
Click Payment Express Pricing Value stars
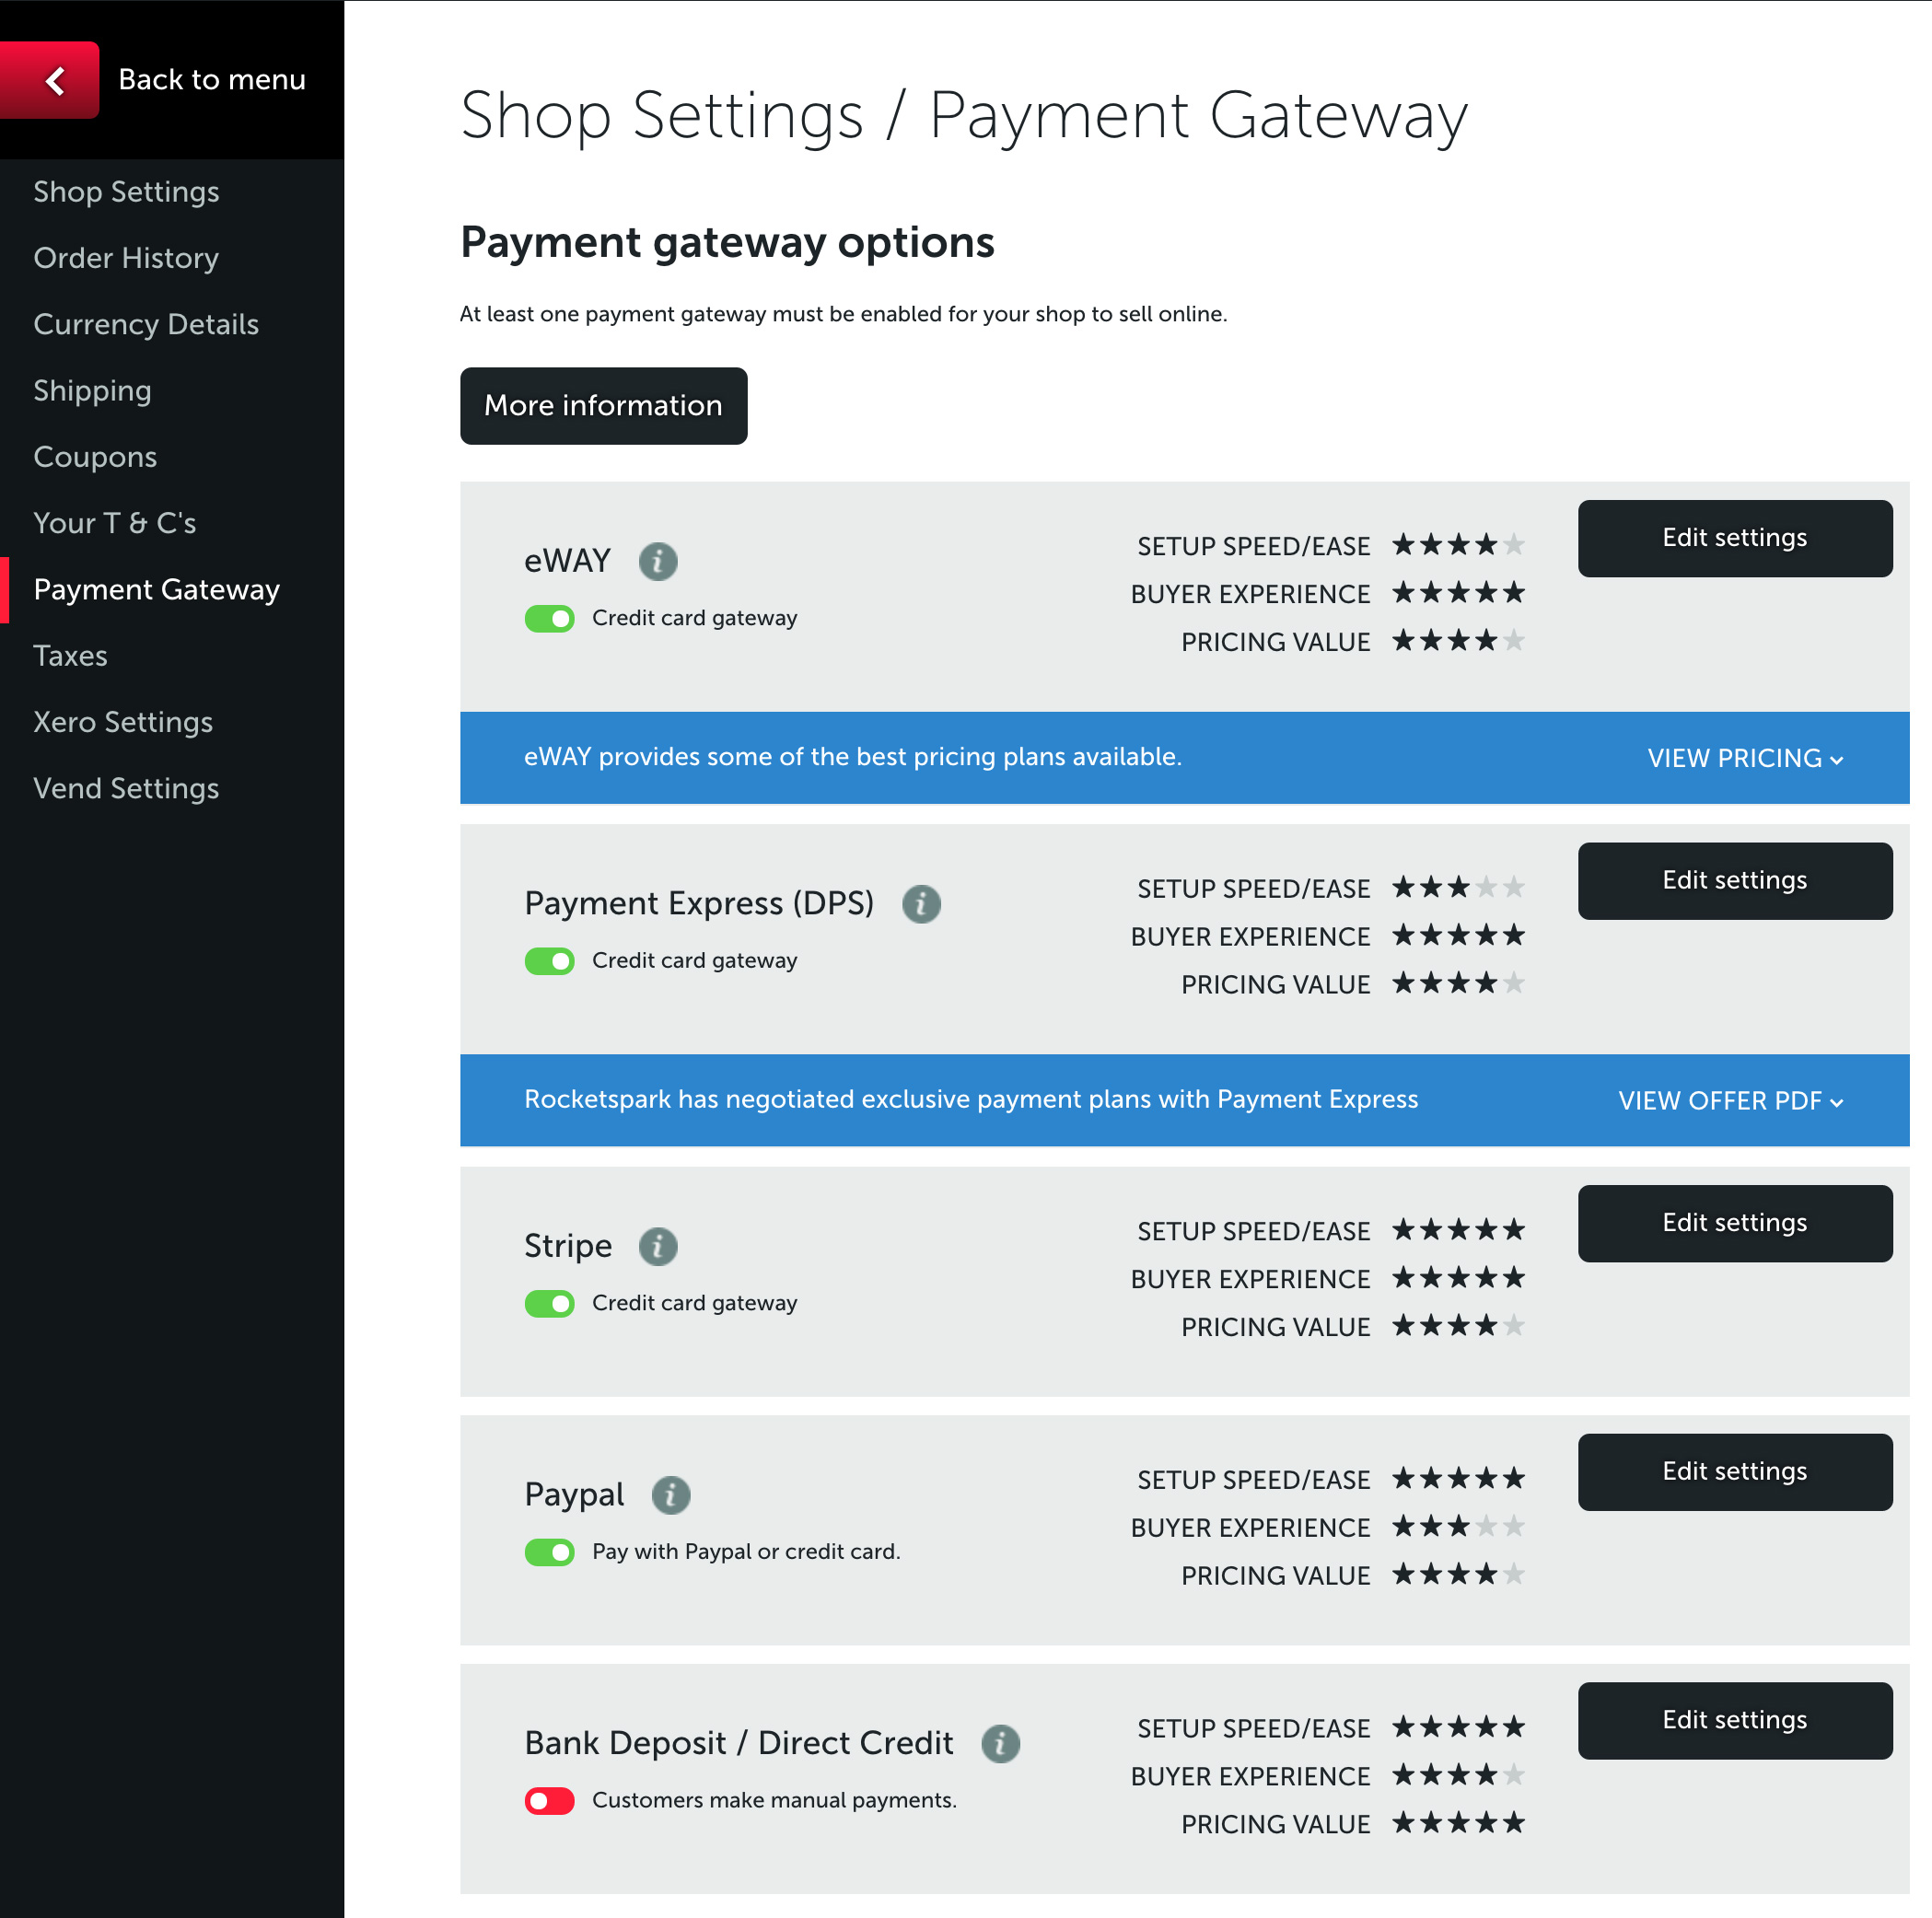coord(1459,984)
